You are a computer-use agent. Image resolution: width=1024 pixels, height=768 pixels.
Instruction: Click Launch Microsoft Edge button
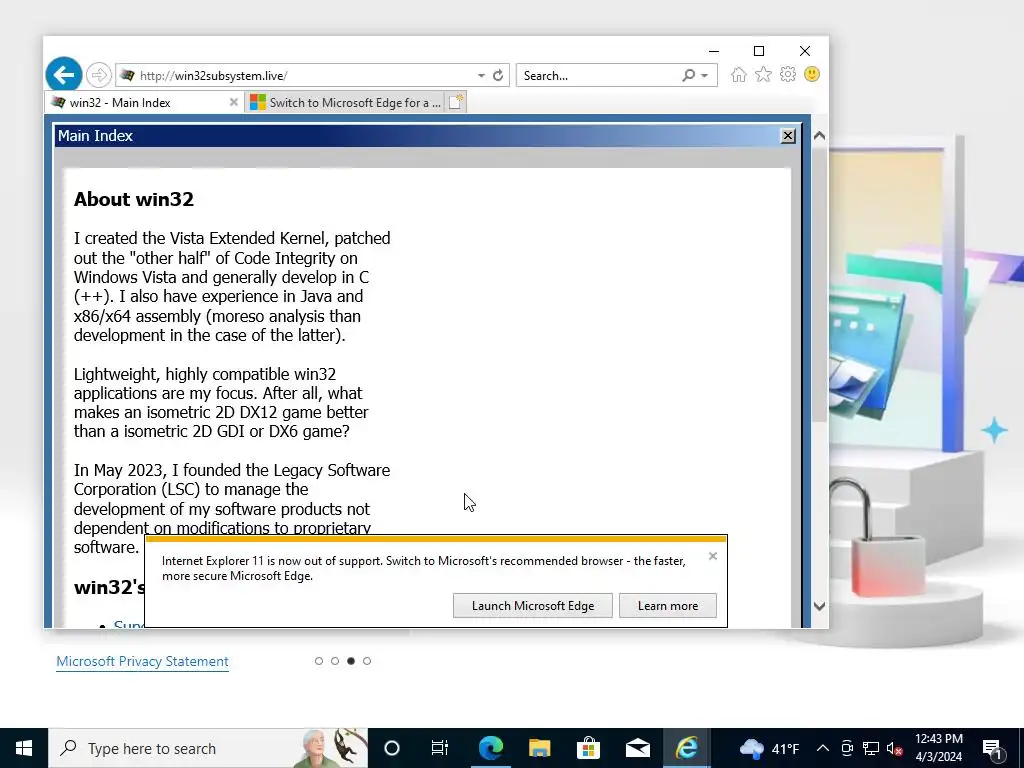533,606
